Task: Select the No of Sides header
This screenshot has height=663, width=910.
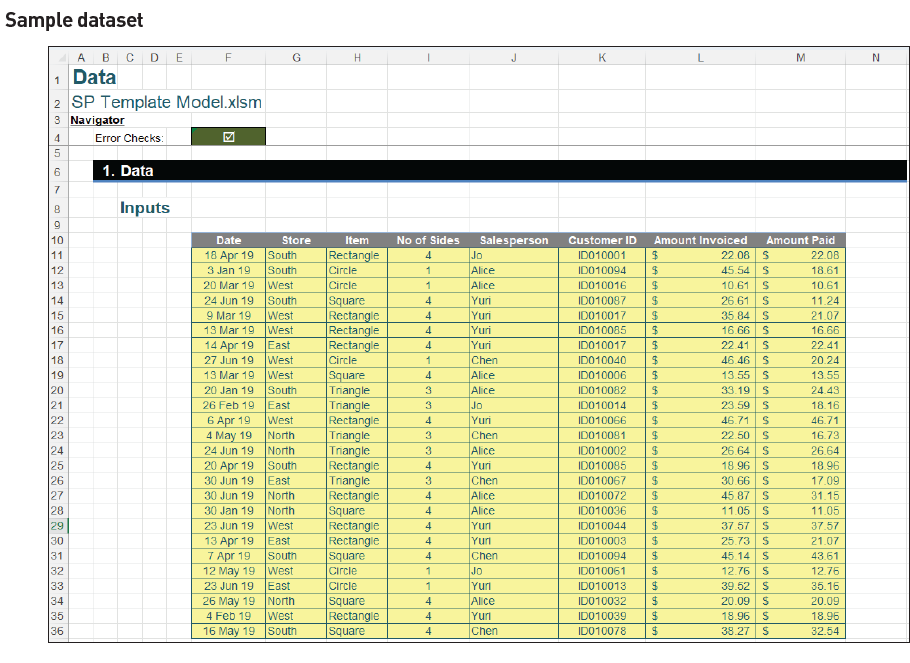Action: (428, 240)
